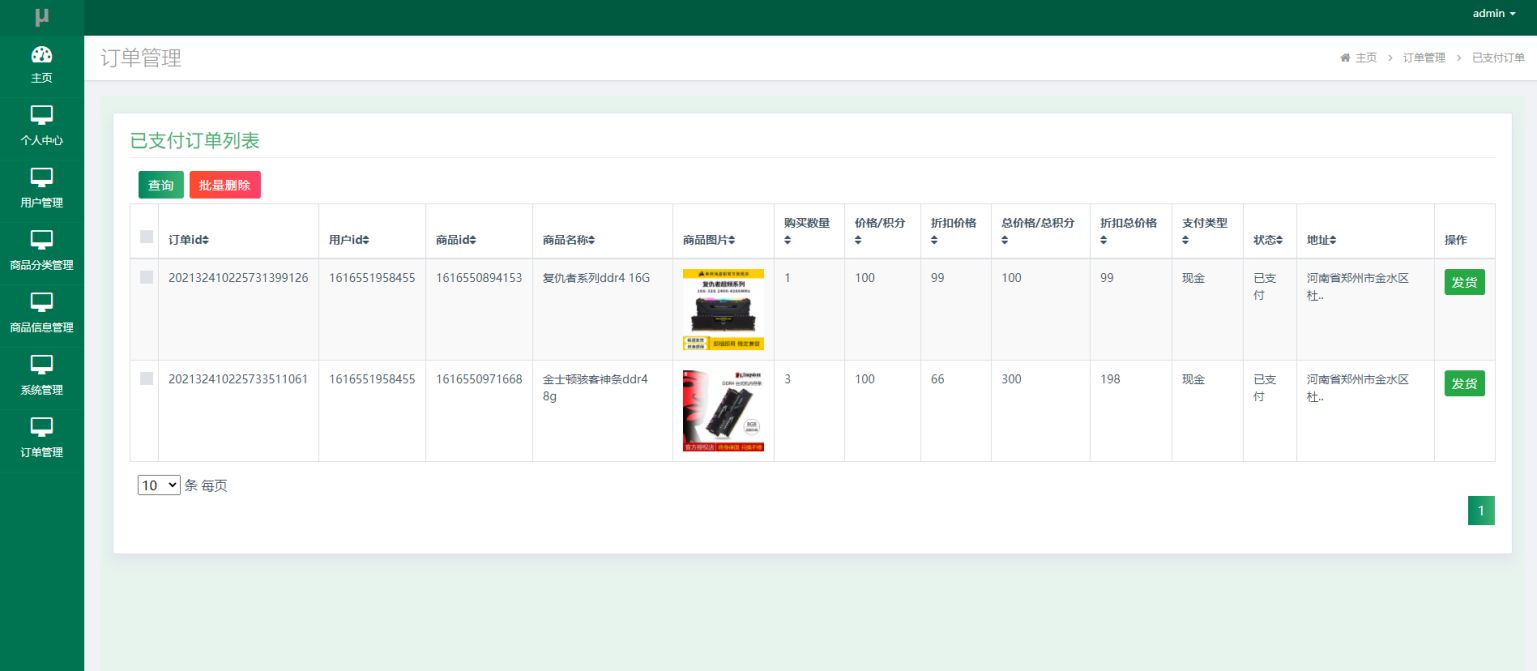Click the 查询 search button
The height and width of the screenshot is (671, 1537).
pyautogui.click(x=161, y=185)
